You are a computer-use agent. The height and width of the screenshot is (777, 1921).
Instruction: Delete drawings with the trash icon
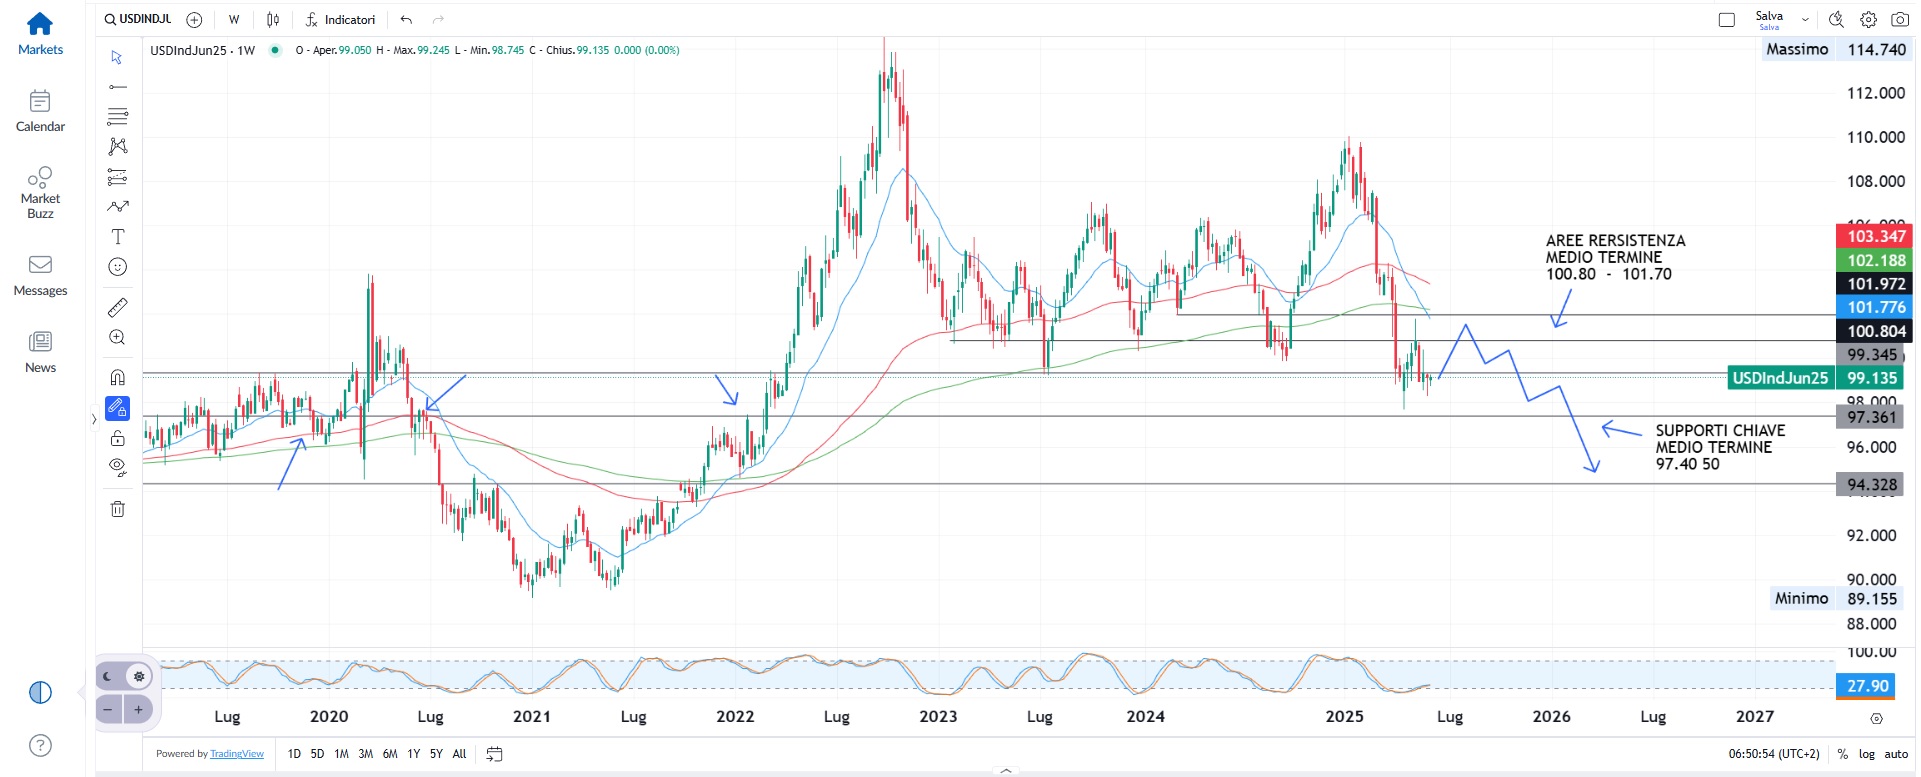pos(118,509)
